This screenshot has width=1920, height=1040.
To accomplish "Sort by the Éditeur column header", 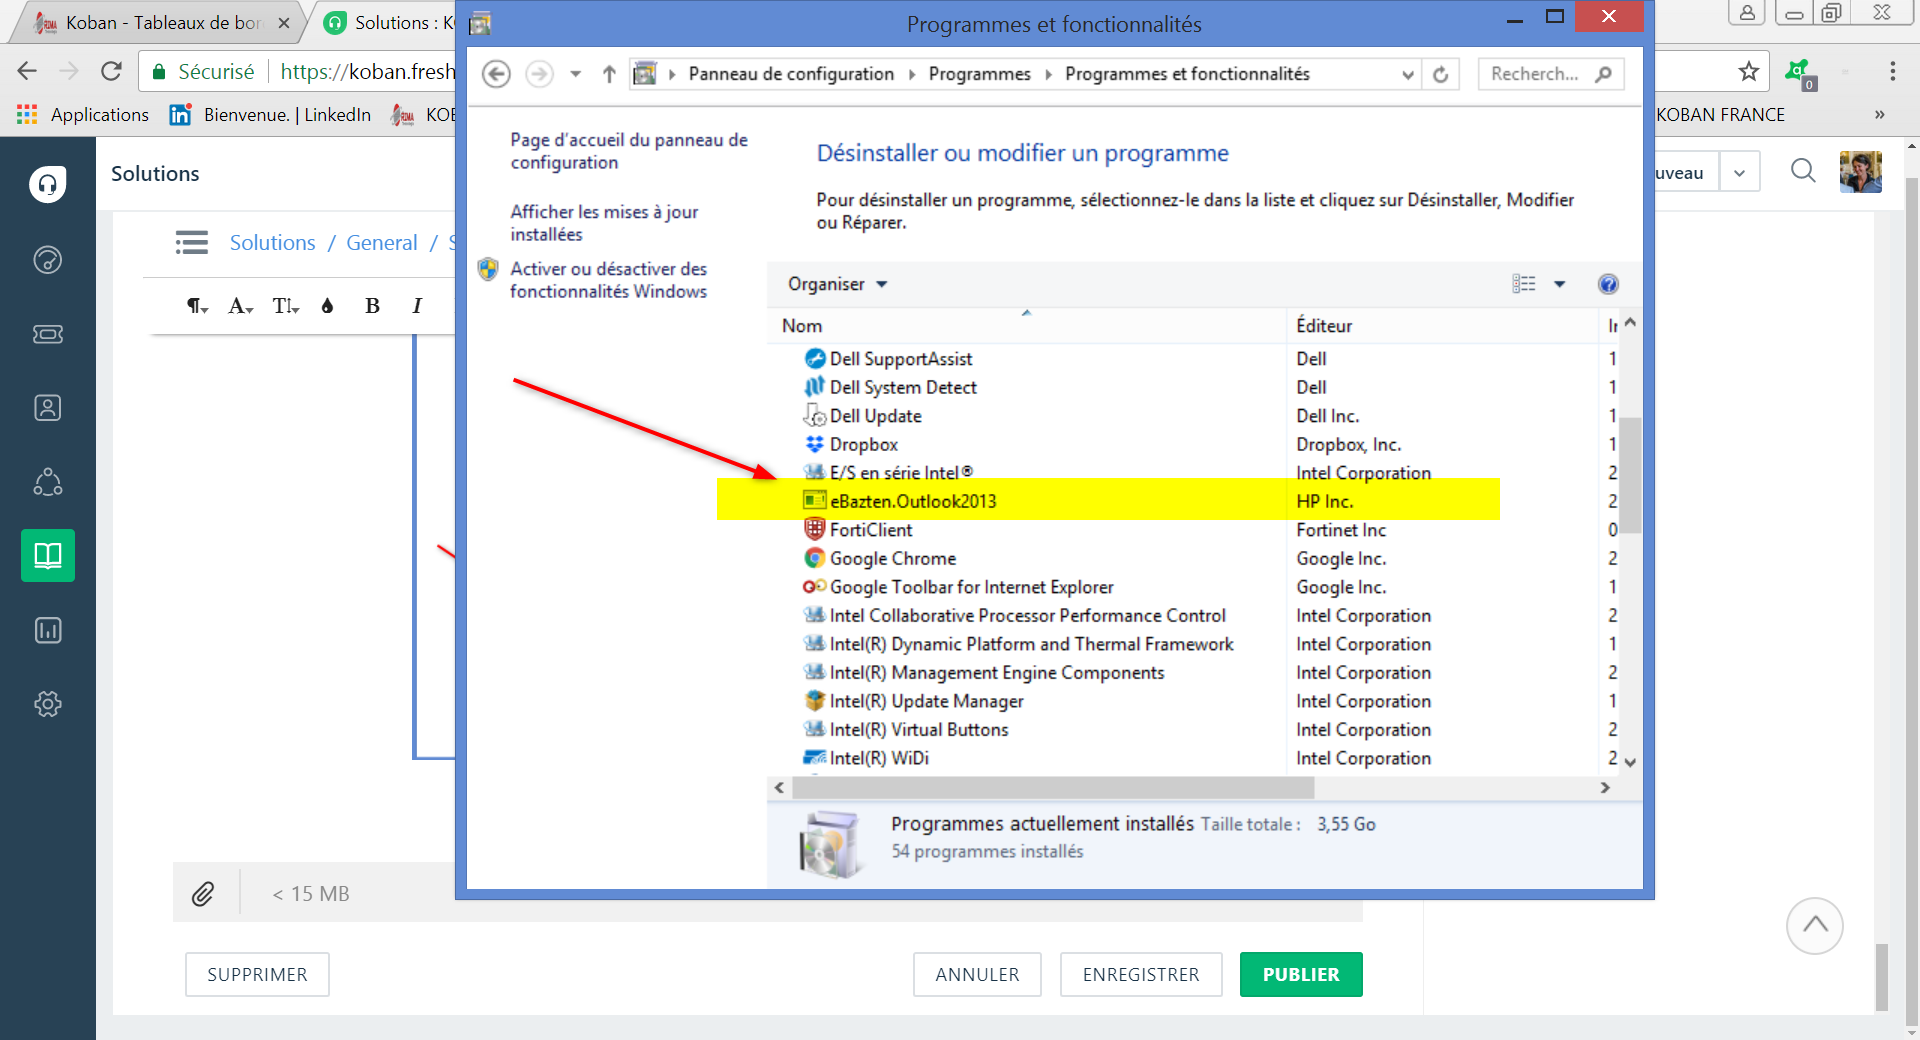I will pos(1441,326).
